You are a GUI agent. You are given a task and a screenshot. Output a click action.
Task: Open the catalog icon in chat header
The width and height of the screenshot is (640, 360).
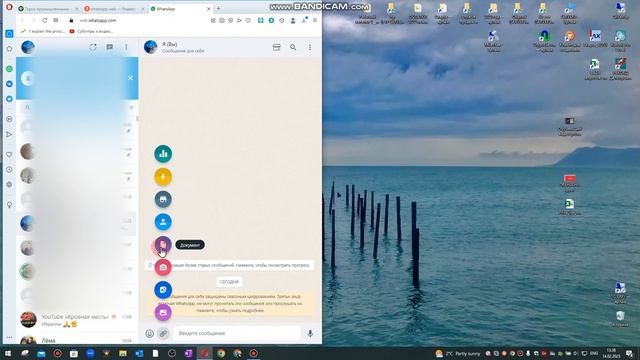coord(276,47)
